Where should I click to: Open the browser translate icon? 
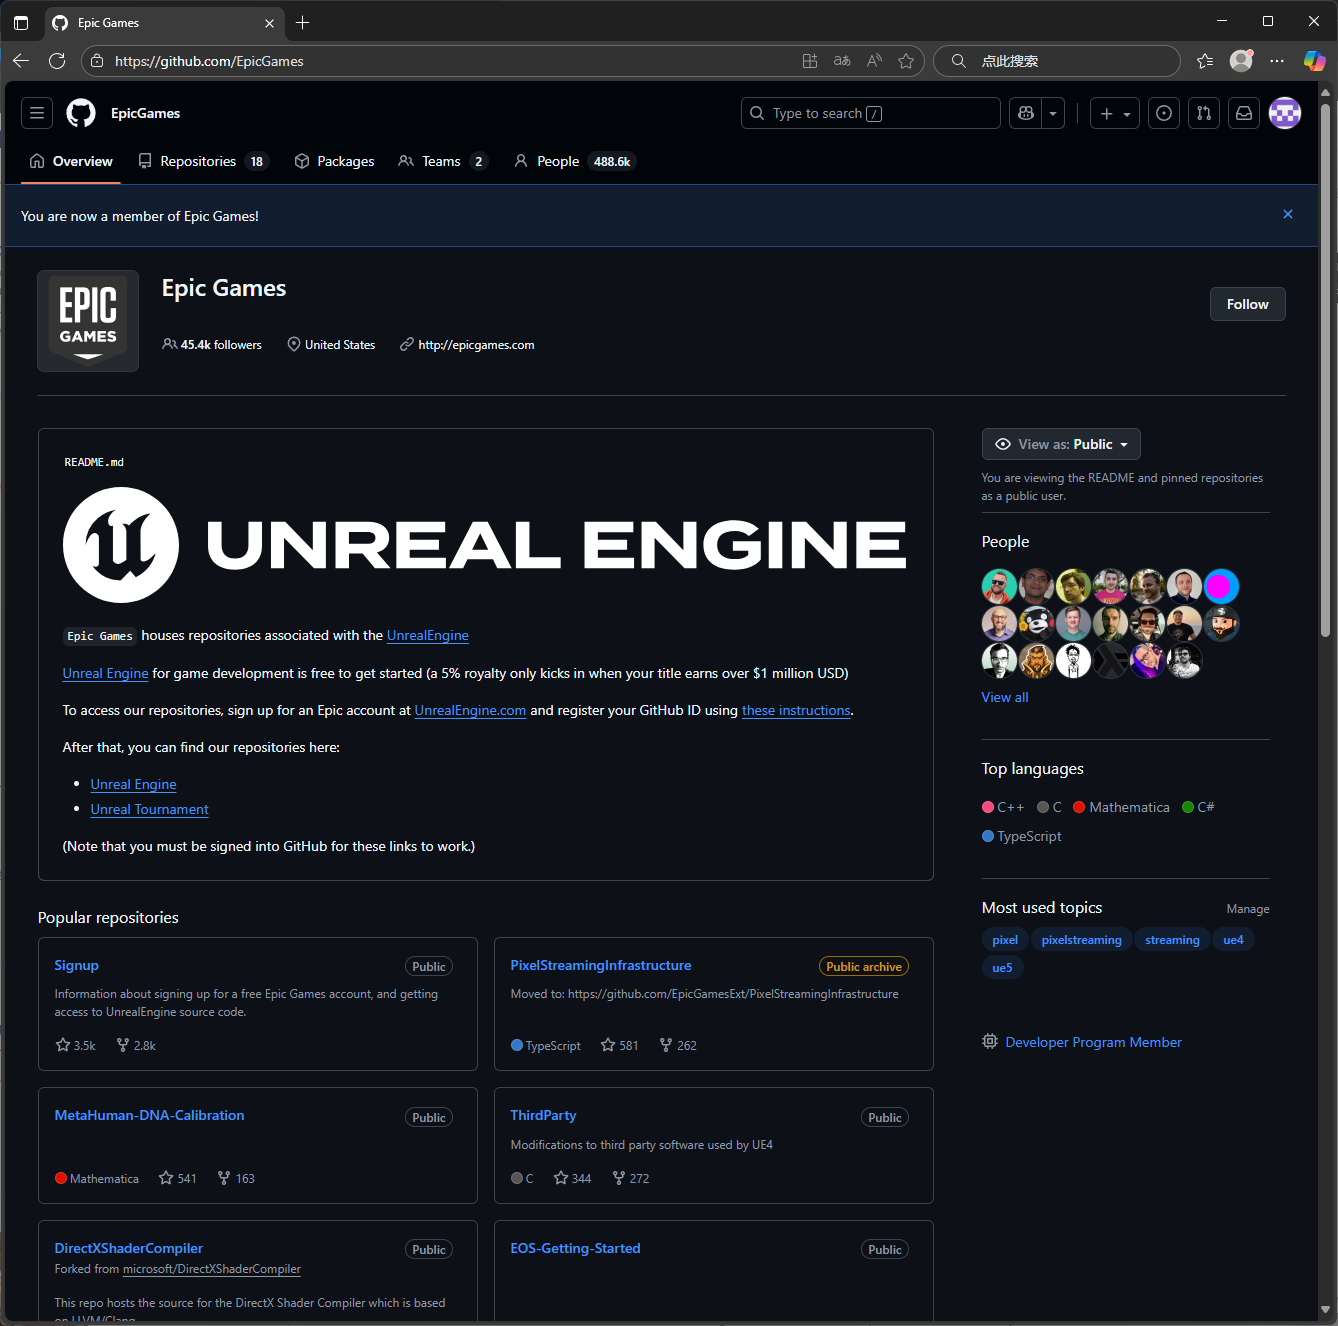pyautogui.click(x=842, y=61)
